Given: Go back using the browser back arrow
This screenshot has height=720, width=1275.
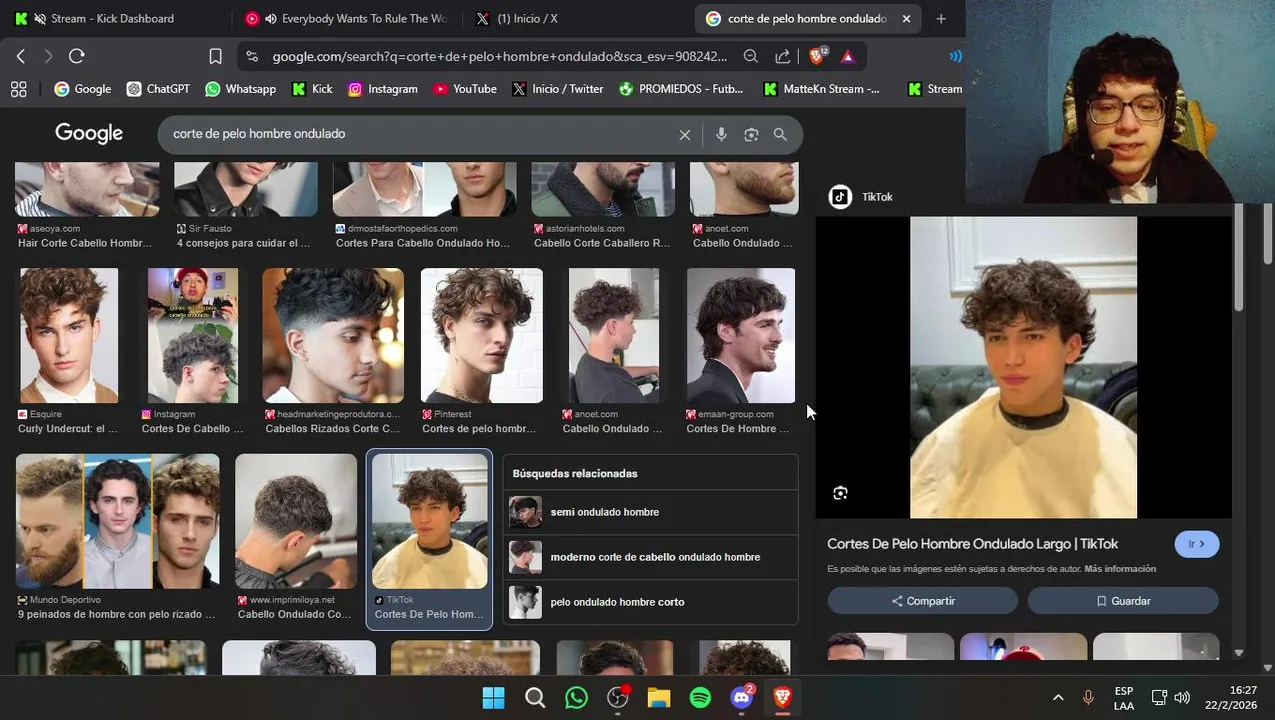Looking at the screenshot, I should point(21,57).
